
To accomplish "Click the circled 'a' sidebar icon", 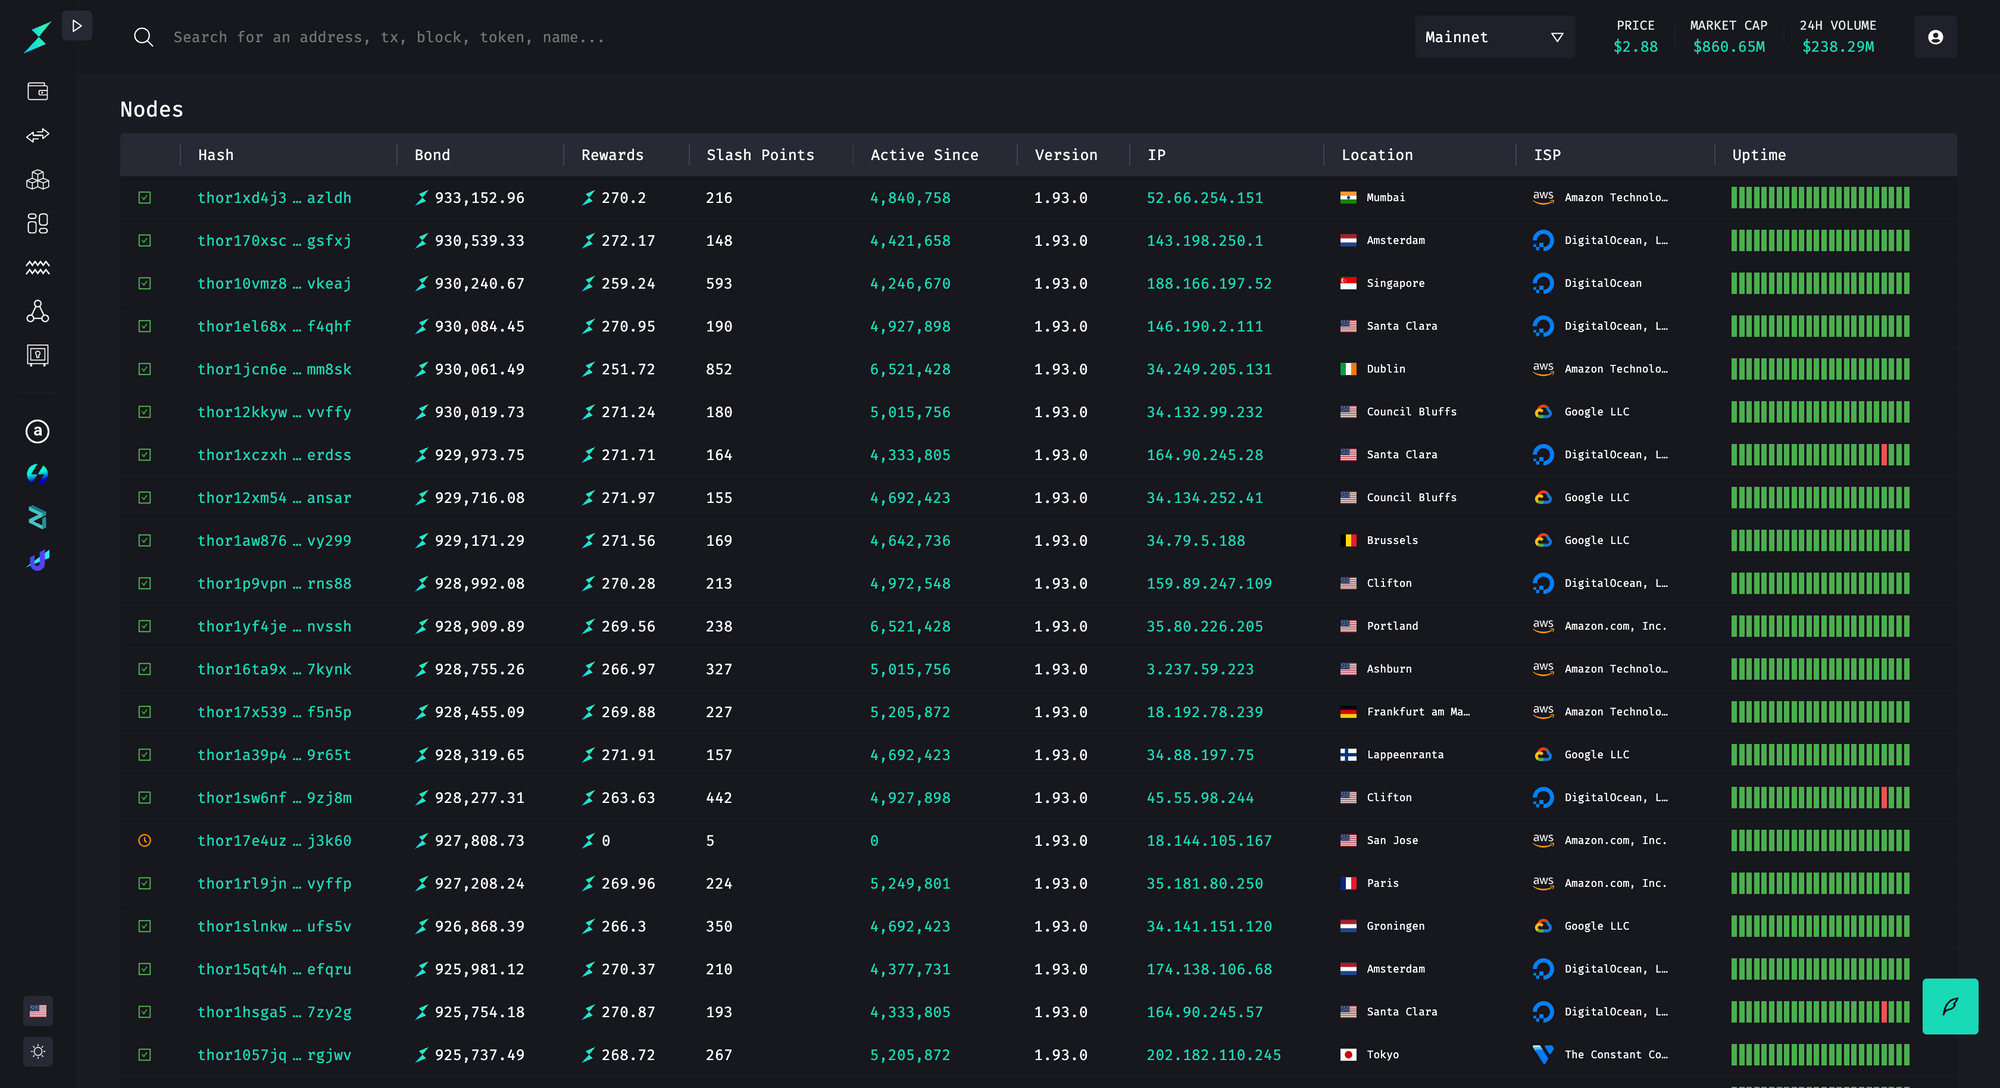I will pos(37,432).
